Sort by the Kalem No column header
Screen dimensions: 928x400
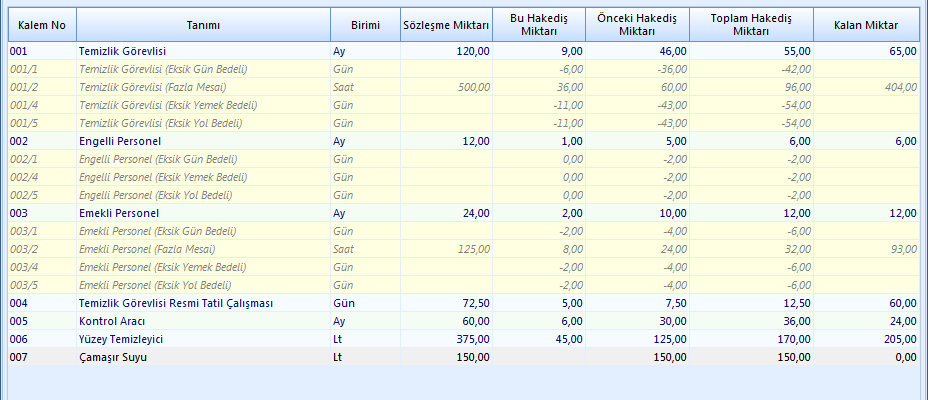(41, 24)
